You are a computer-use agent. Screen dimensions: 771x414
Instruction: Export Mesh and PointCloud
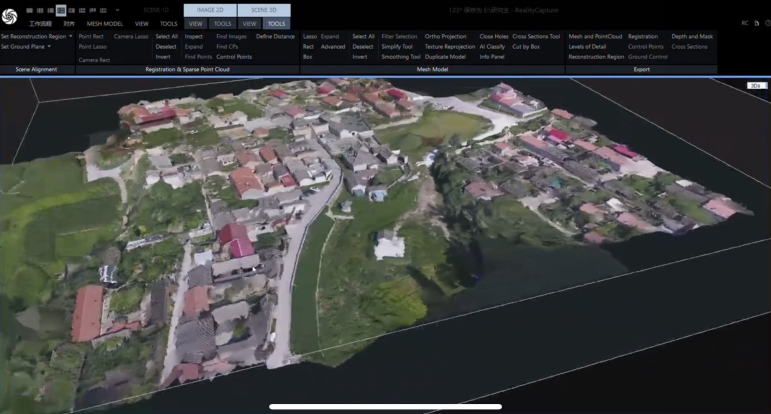(x=595, y=36)
